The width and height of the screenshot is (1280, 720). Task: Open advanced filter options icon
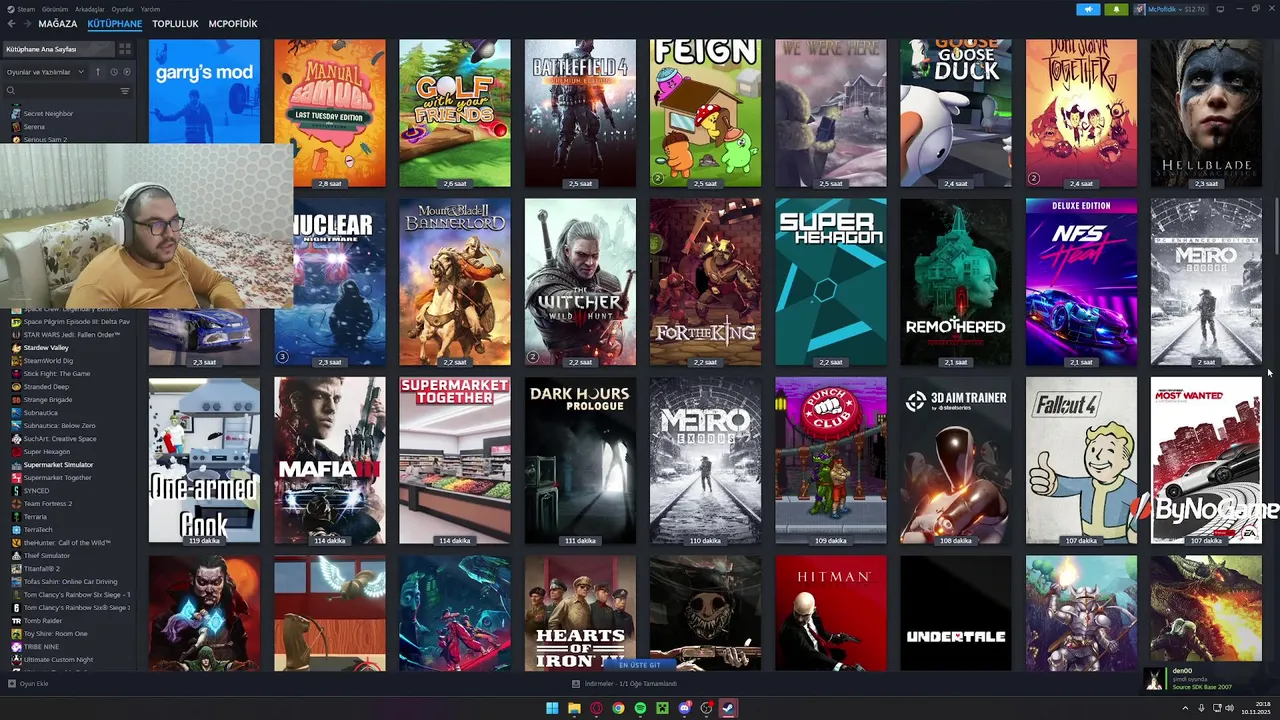pyautogui.click(x=125, y=91)
